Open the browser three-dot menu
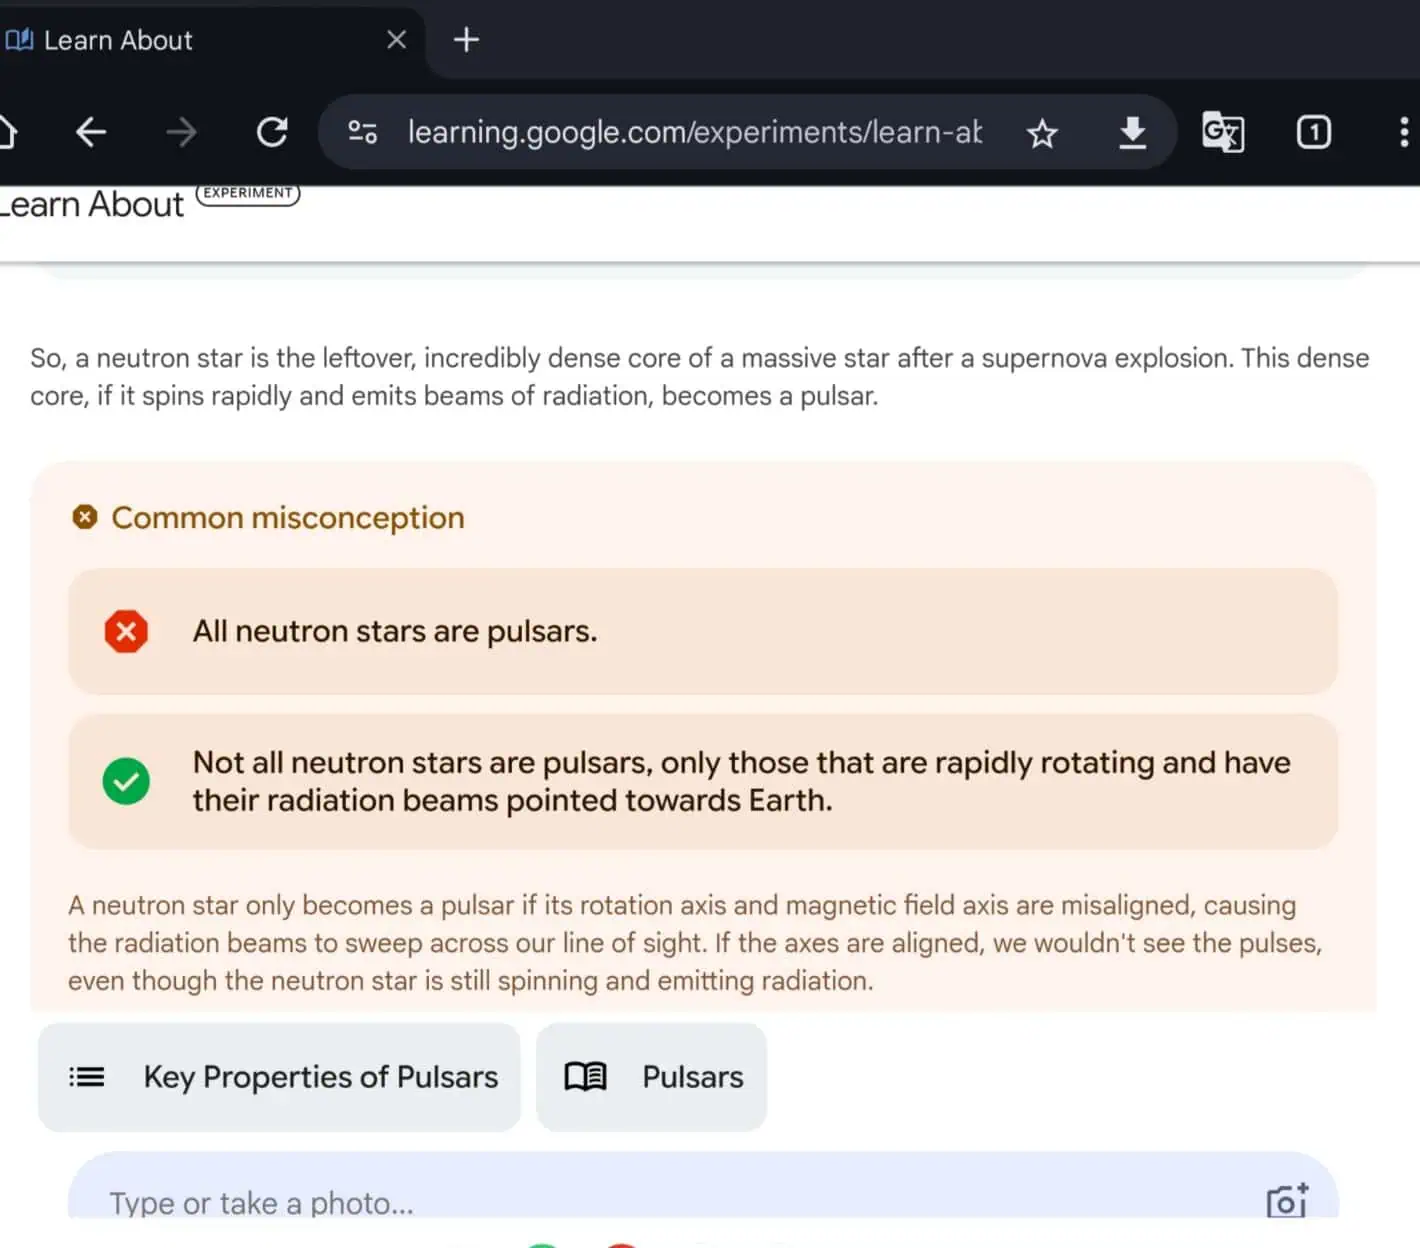 click(x=1403, y=132)
